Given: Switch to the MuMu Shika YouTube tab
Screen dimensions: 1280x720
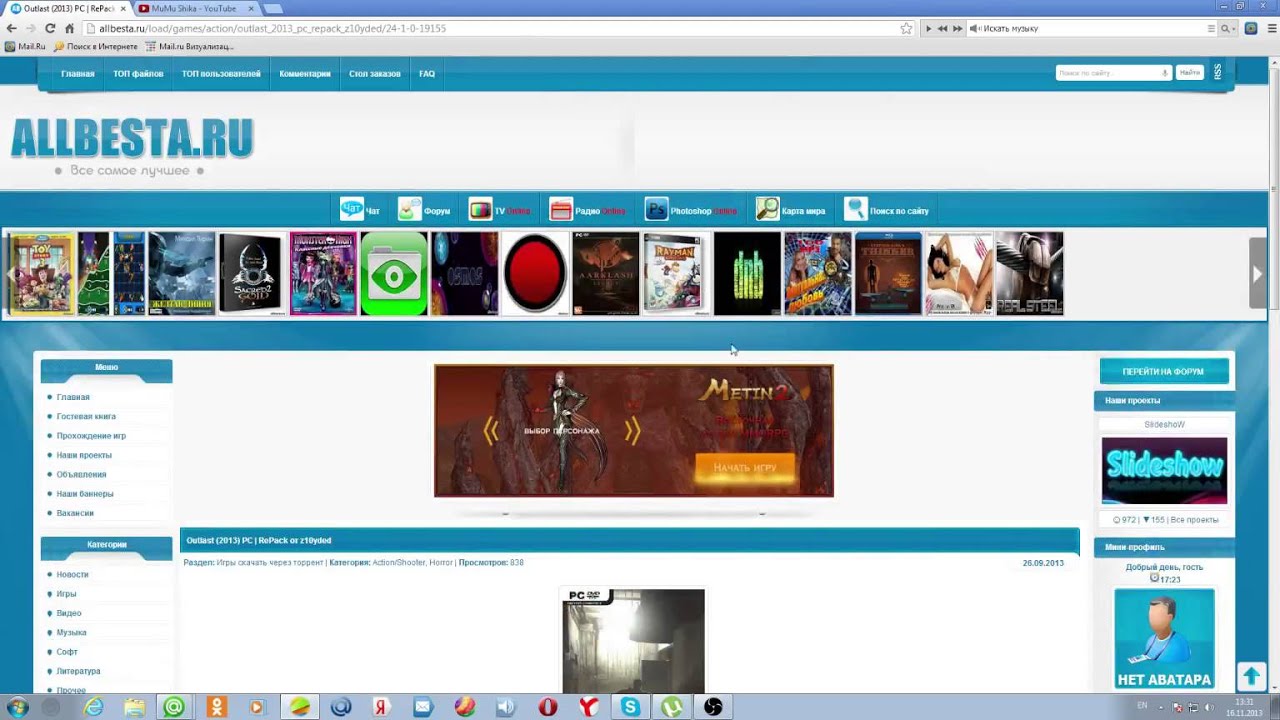Looking at the screenshot, I should 194,8.
